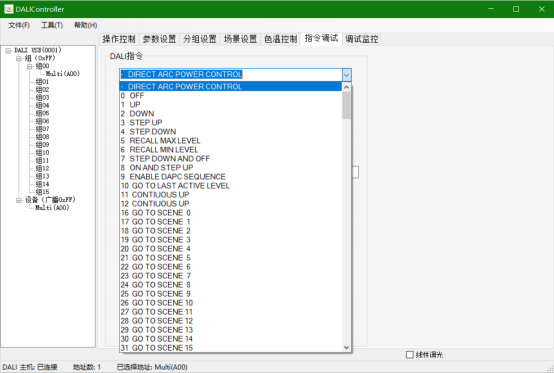Image resolution: width=554 pixels, height=373 pixels.
Task: Click the combo box DIRECT ARC POWER CONTROL field
Action: 231,75
